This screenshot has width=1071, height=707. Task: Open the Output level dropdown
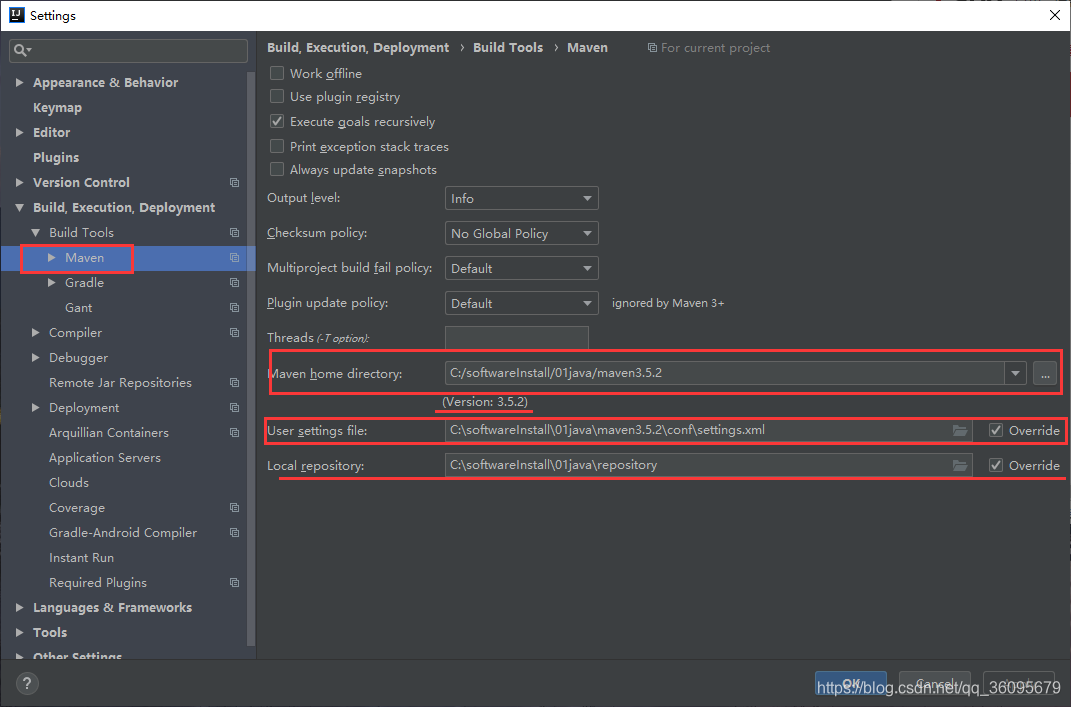tap(521, 198)
